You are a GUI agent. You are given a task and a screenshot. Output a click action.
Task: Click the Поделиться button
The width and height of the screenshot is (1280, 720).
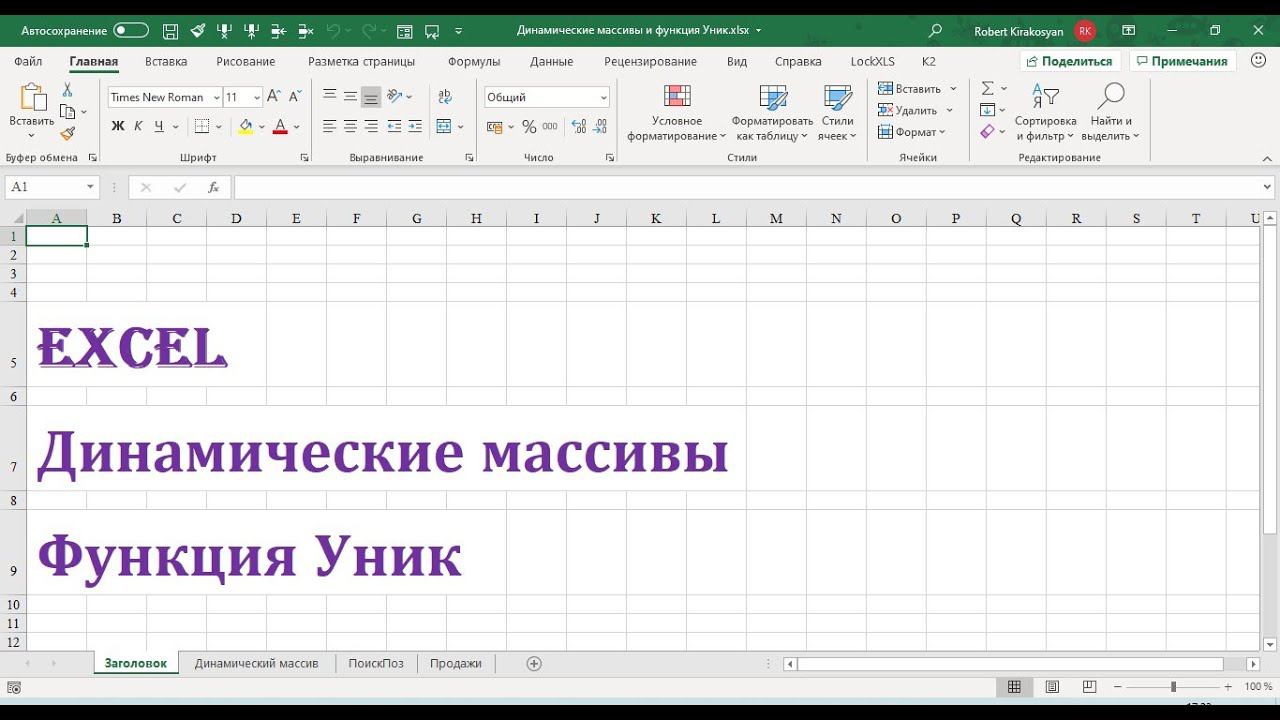(x=1069, y=61)
